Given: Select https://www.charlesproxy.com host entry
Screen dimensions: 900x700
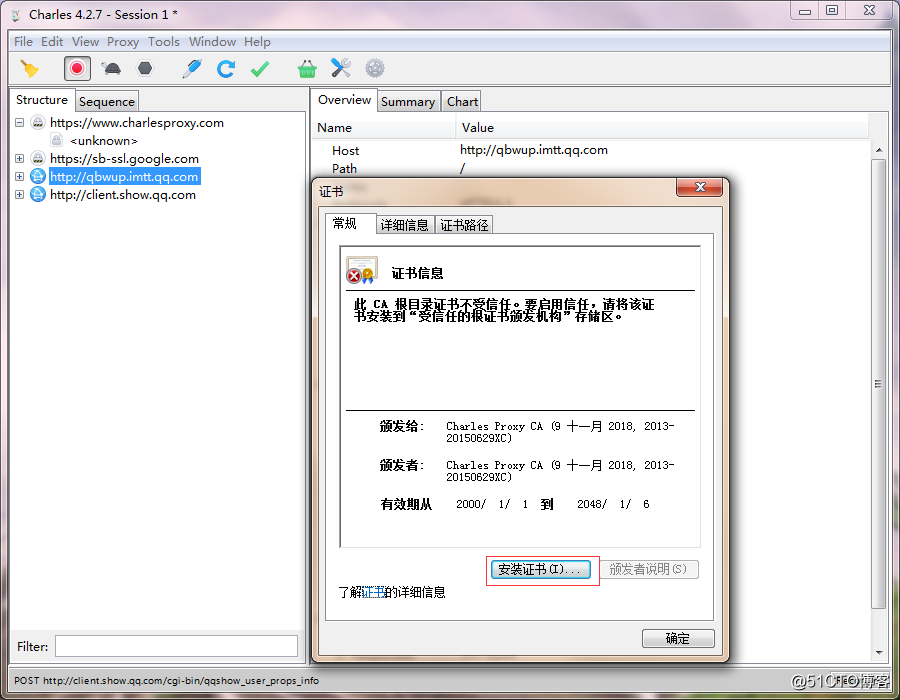Looking at the screenshot, I should (x=137, y=123).
